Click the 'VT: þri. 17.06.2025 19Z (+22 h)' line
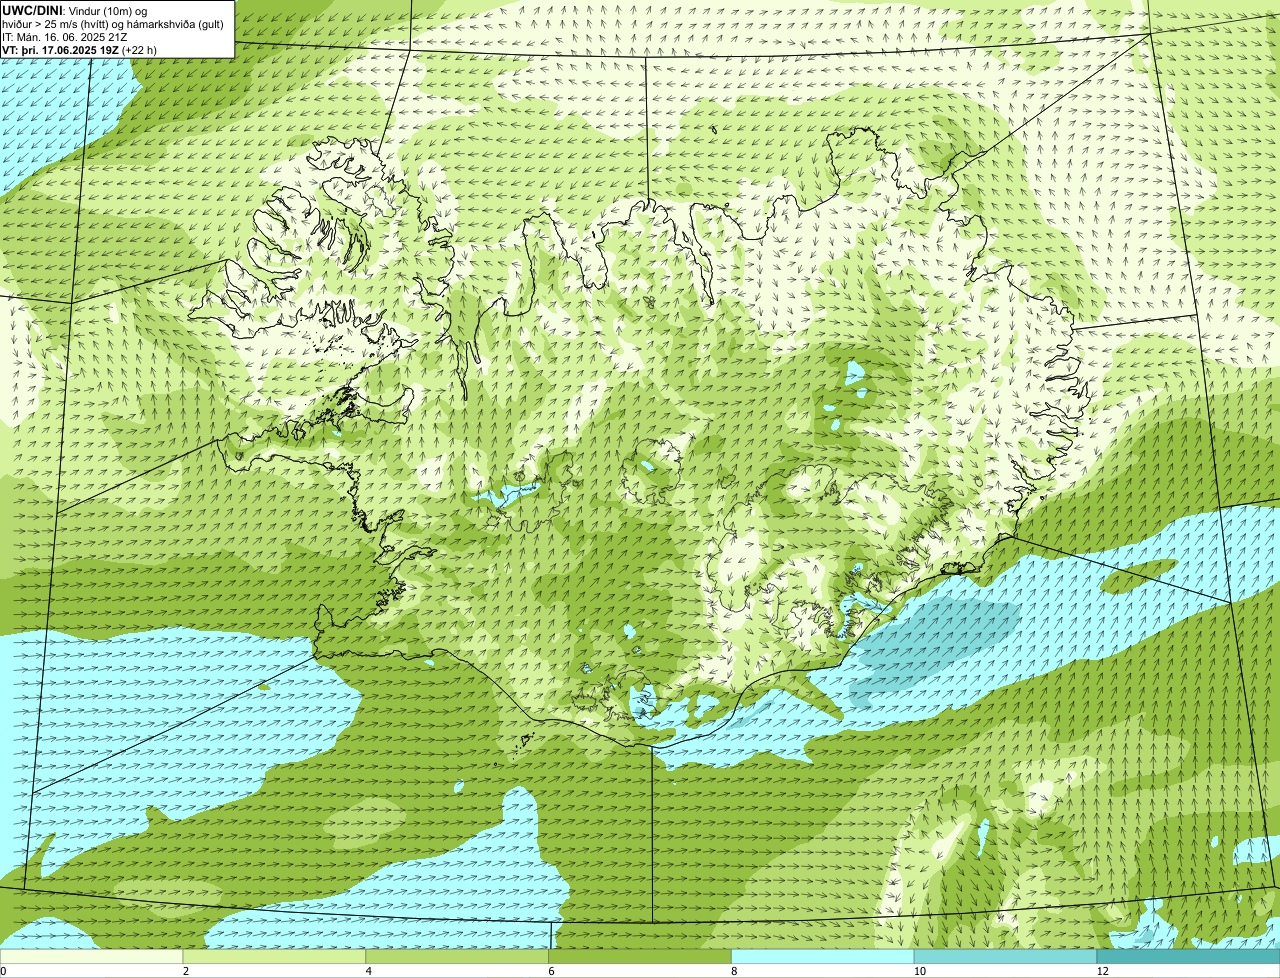The height and width of the screenshot is (978, 1280). click(x=79, y=49)
